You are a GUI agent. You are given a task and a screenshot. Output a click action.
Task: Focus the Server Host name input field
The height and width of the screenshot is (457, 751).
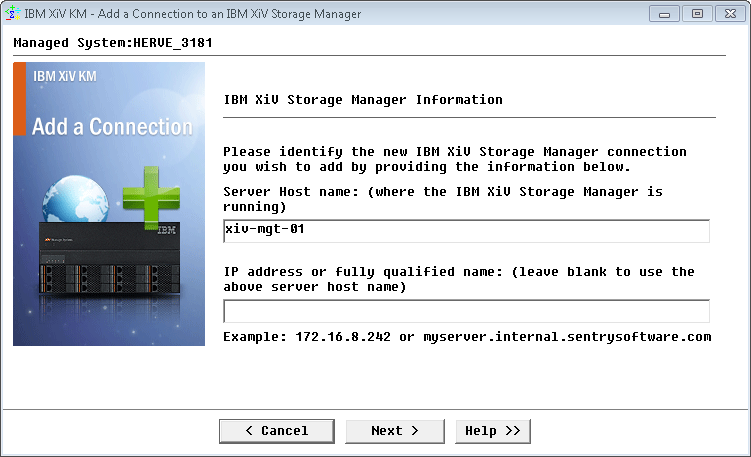point(466,231)
